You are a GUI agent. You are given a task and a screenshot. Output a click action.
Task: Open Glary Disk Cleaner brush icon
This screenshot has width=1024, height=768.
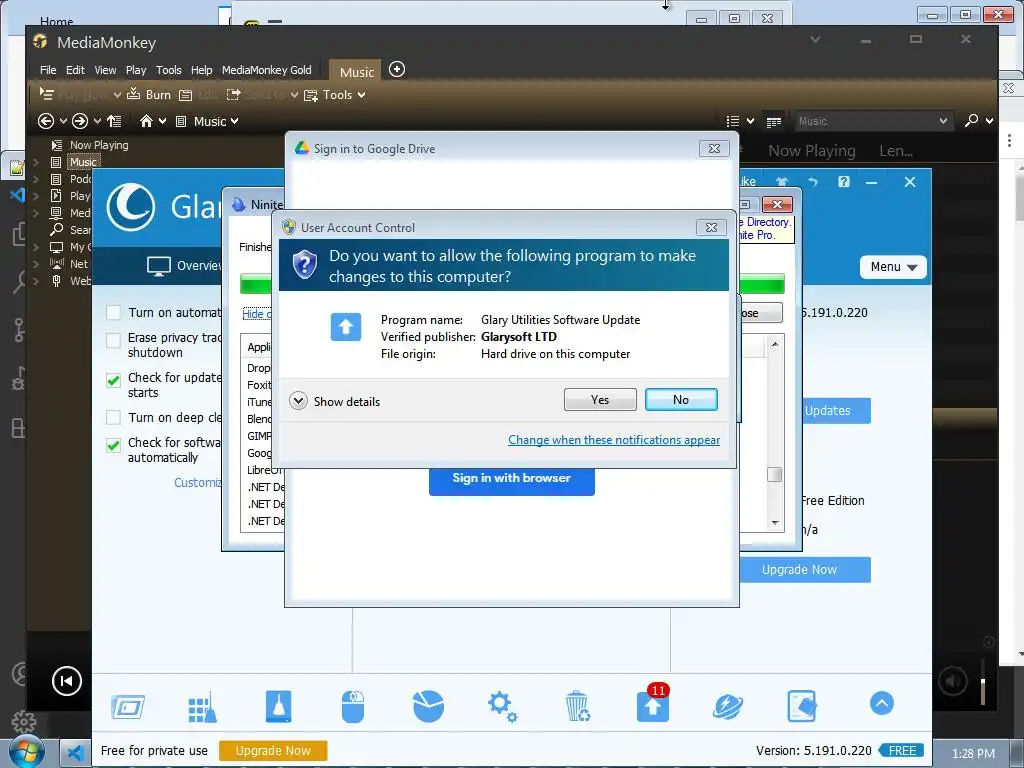point(278,707)
